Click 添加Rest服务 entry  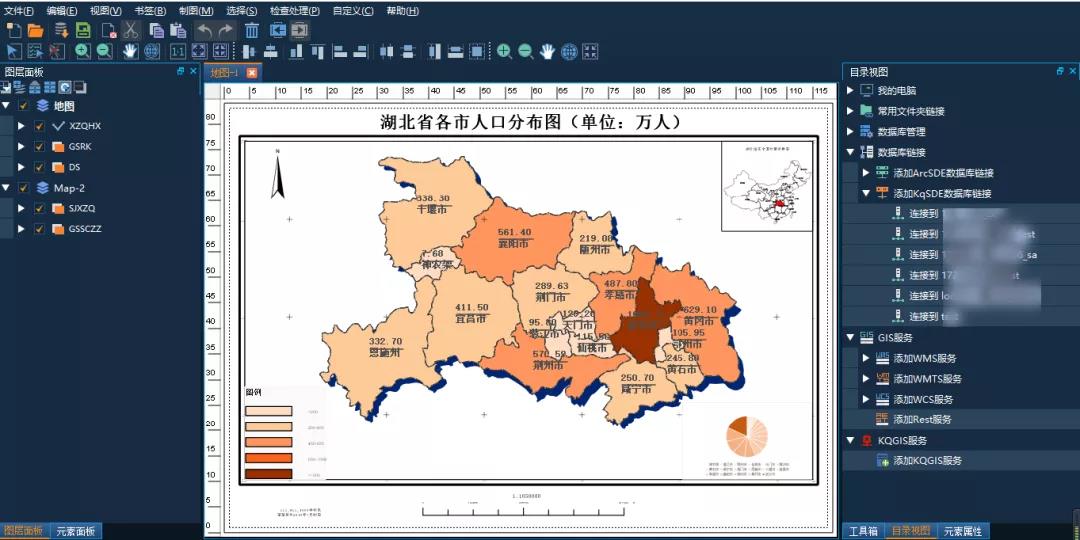[x=922, y=420]
